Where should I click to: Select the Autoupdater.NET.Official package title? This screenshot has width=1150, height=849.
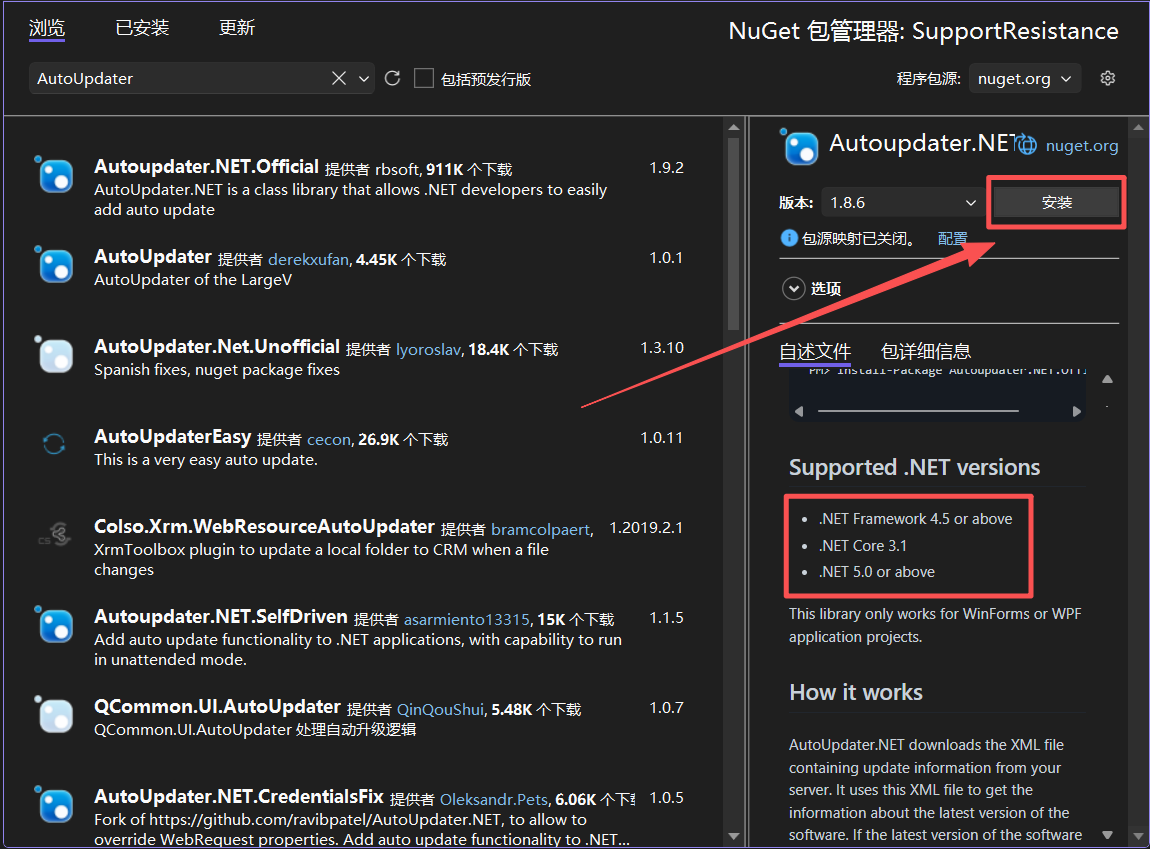click(206, 166)
